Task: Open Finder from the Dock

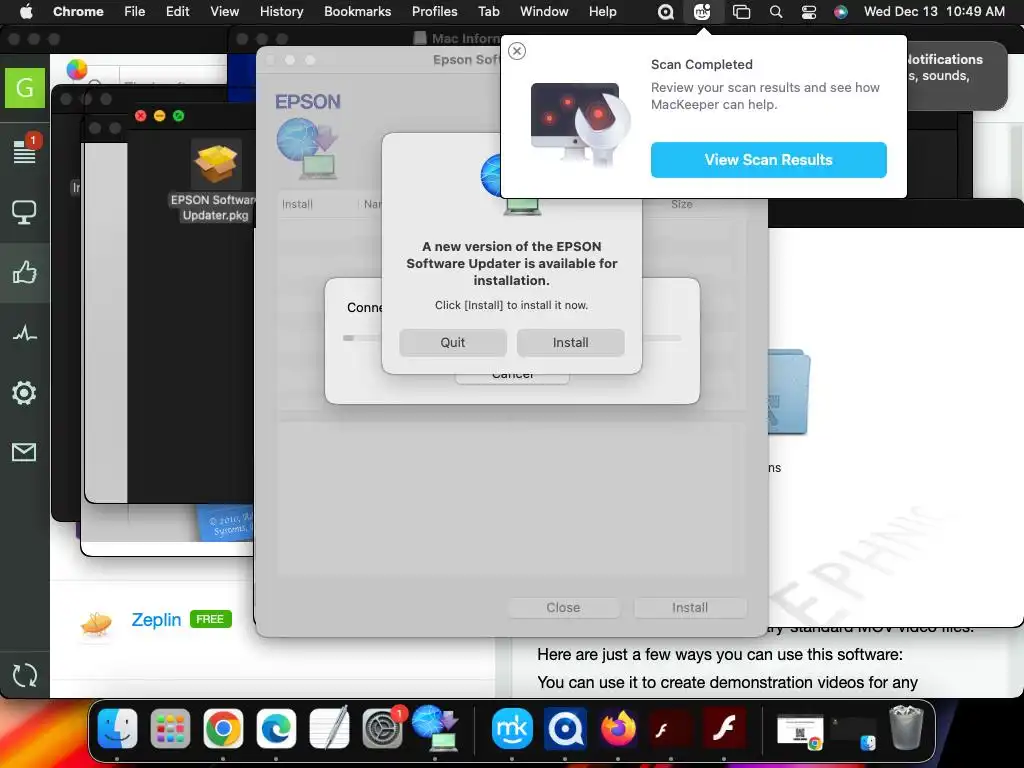Action: (x=118, y=728)
